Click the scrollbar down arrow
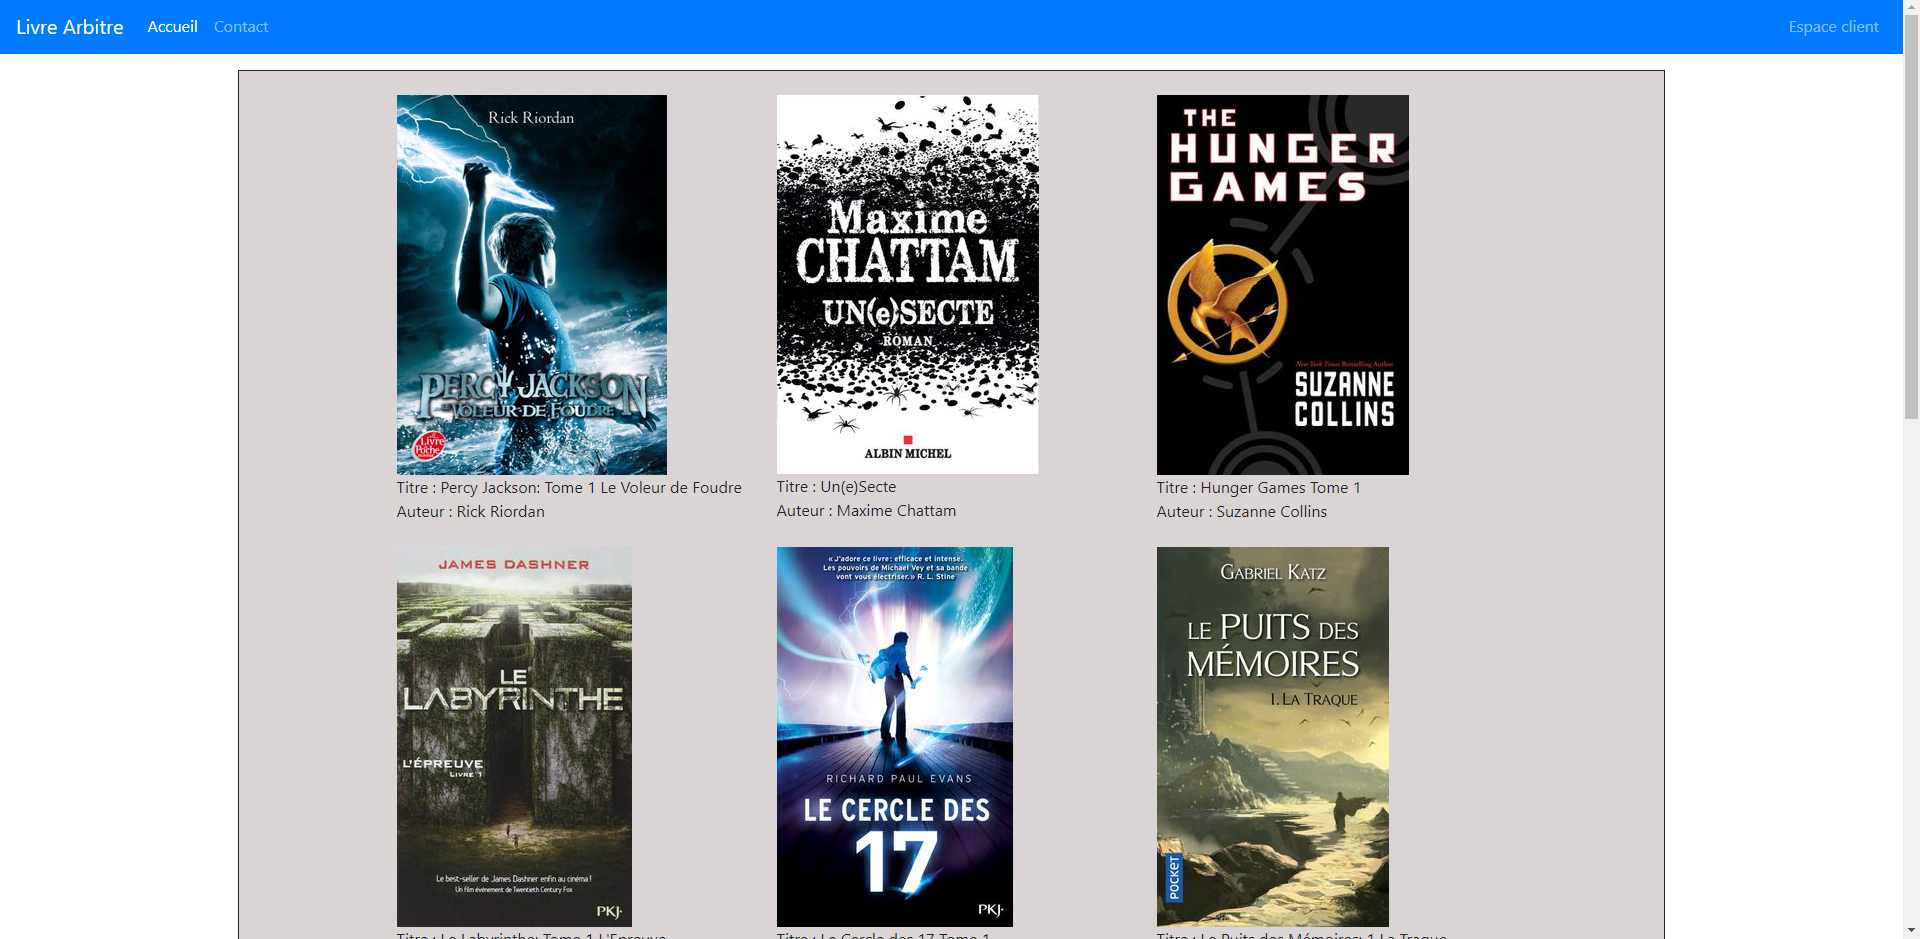Image resolution: width=1920 pixels, height=939 pixels. click(1911, 930)
